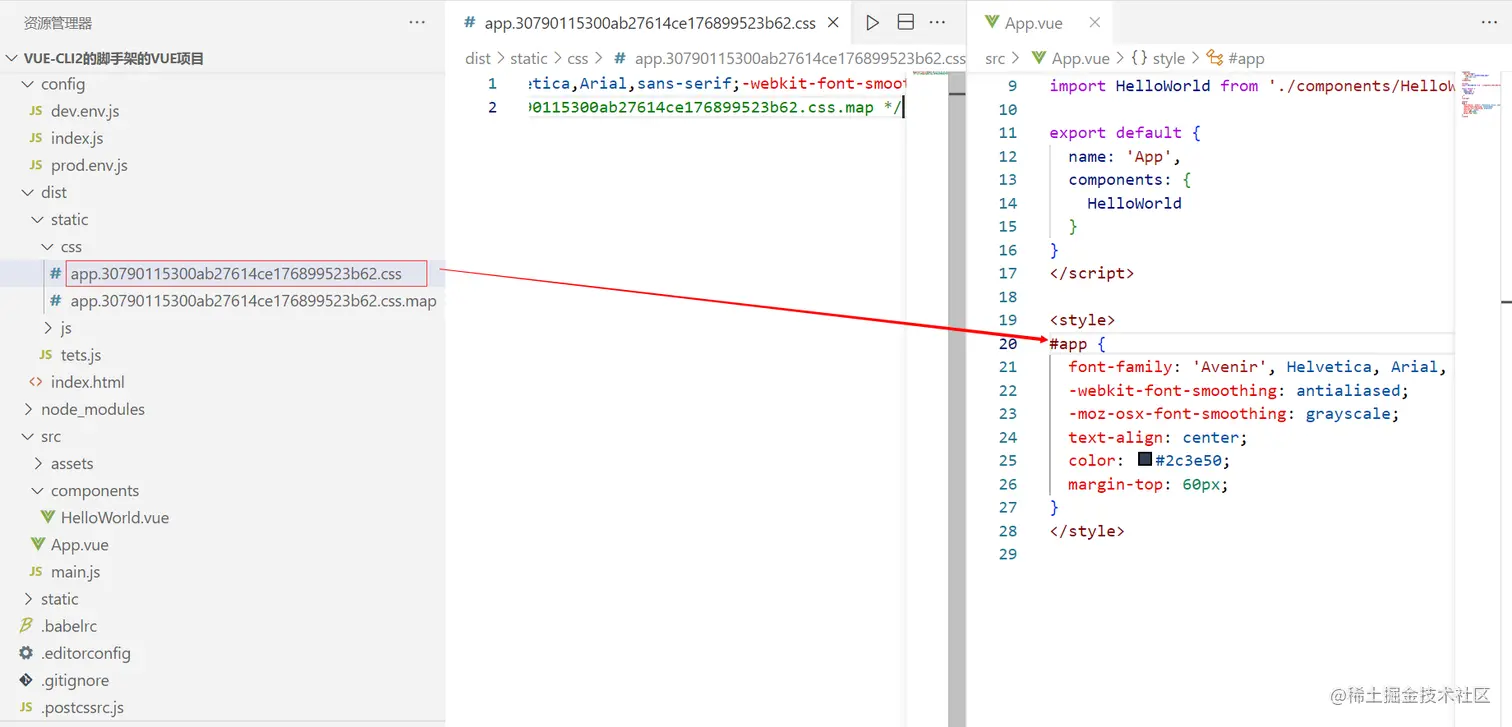The height and width of the screenshot is (727, 1512).
Task: Collapse the static folder inside dist
Action: coord(38,219)
